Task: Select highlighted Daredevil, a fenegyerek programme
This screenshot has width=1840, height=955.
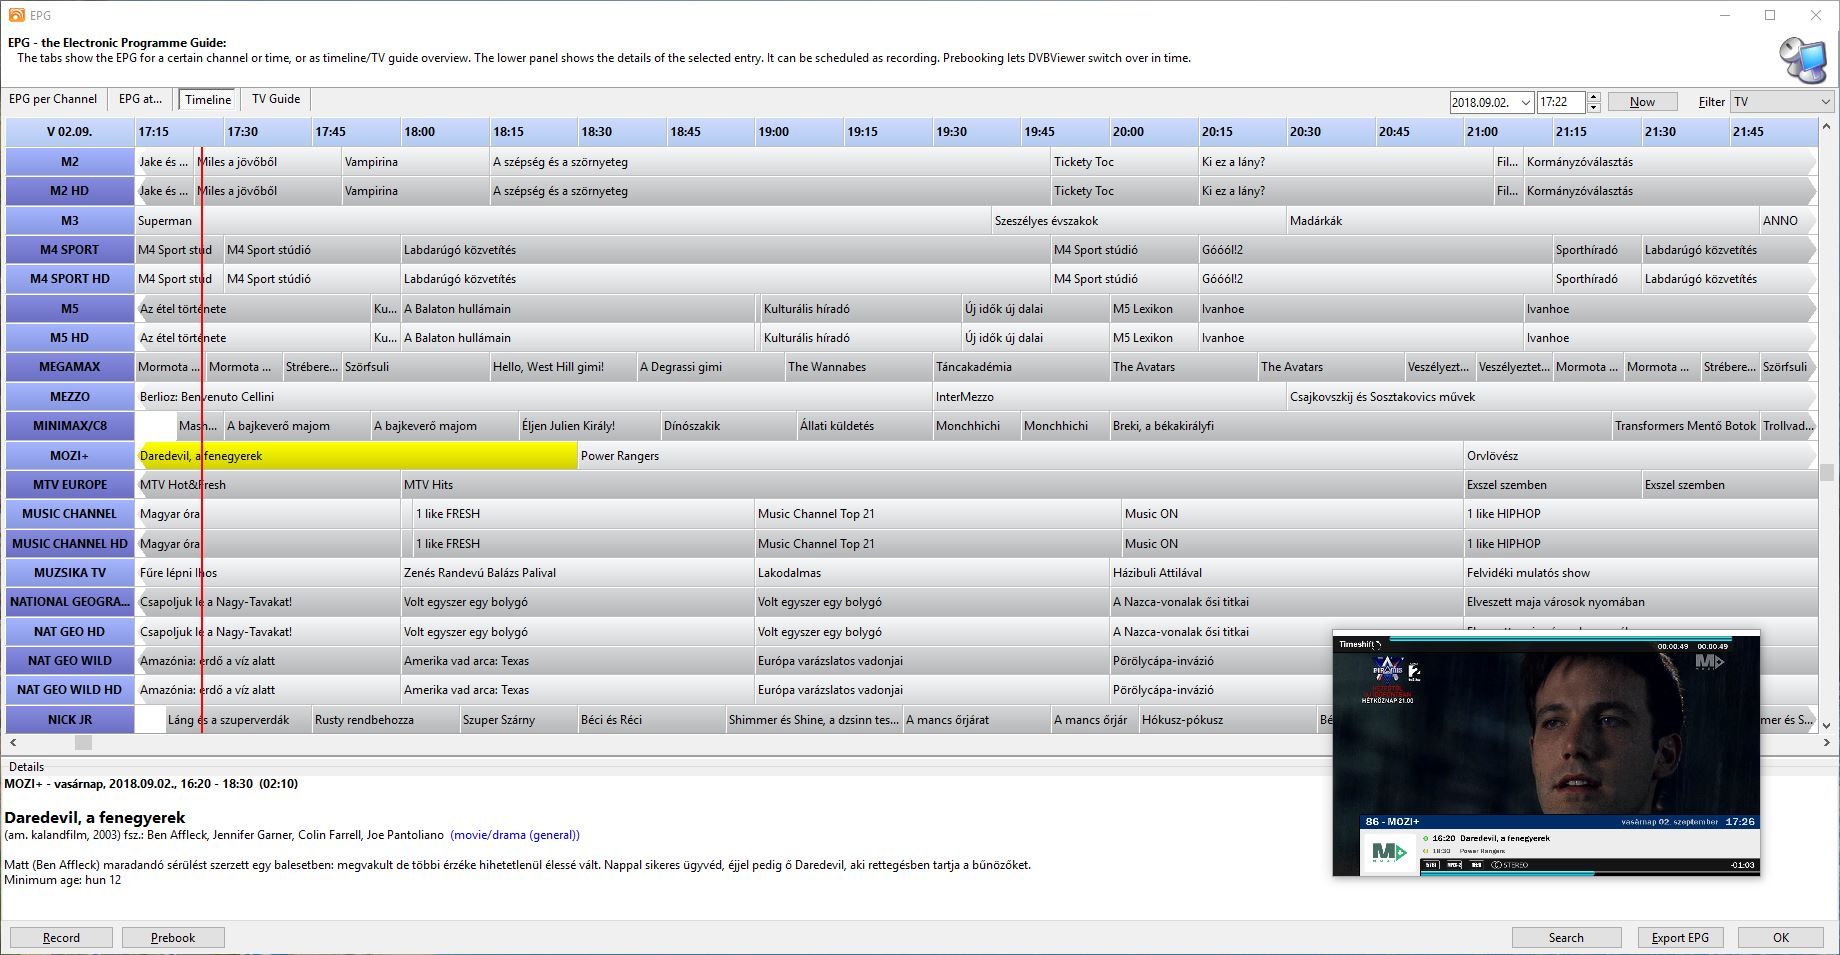Action: click(x=357, y=456)
